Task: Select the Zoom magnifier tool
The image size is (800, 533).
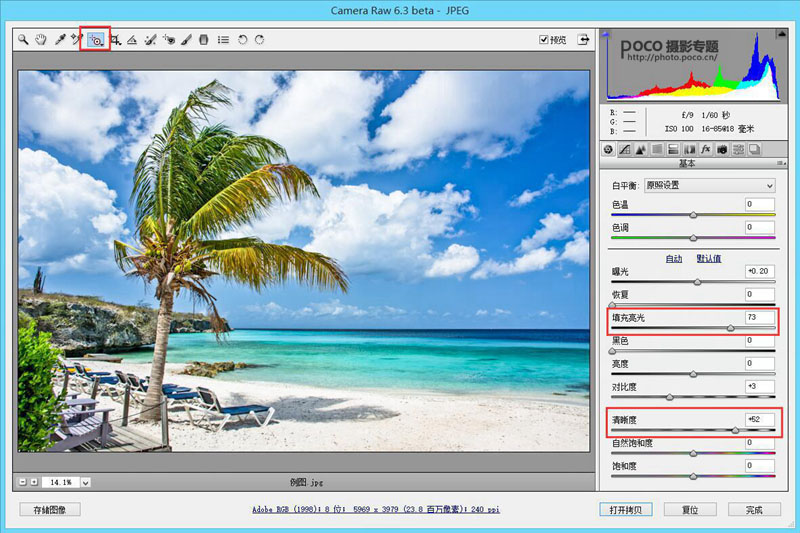Action: 23,39
